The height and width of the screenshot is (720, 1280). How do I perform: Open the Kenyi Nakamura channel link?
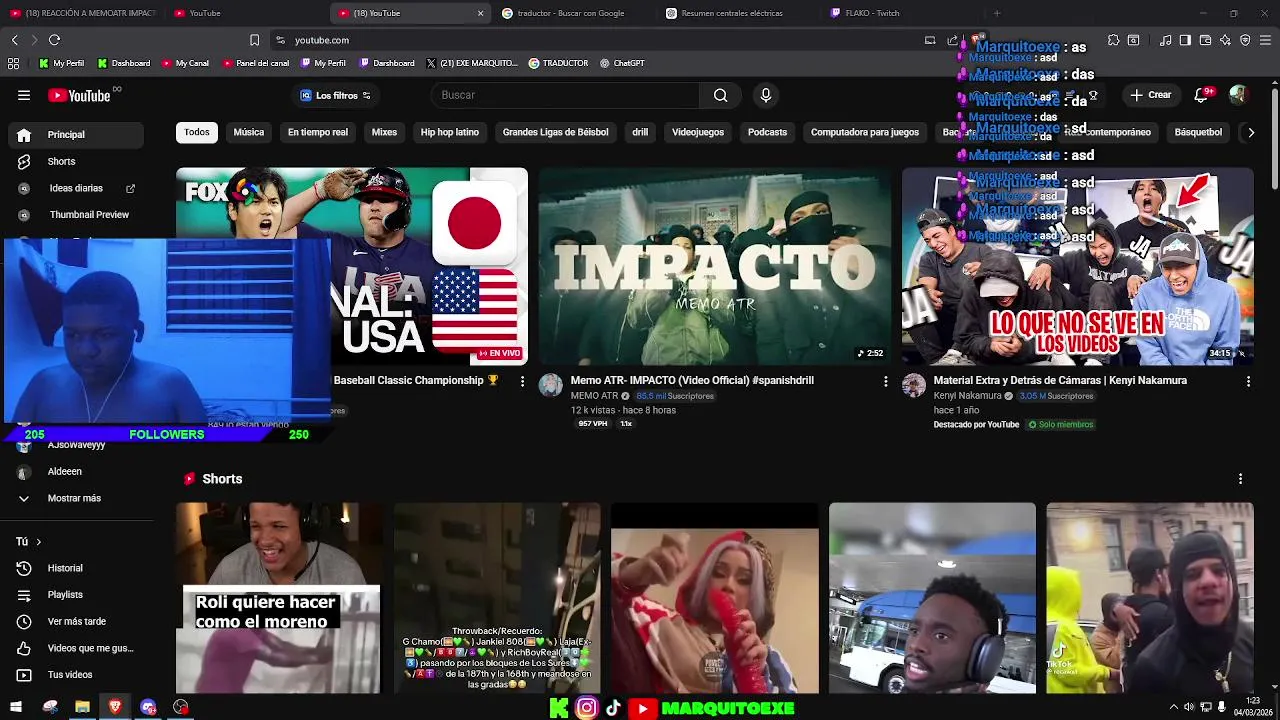coord(967,396)
